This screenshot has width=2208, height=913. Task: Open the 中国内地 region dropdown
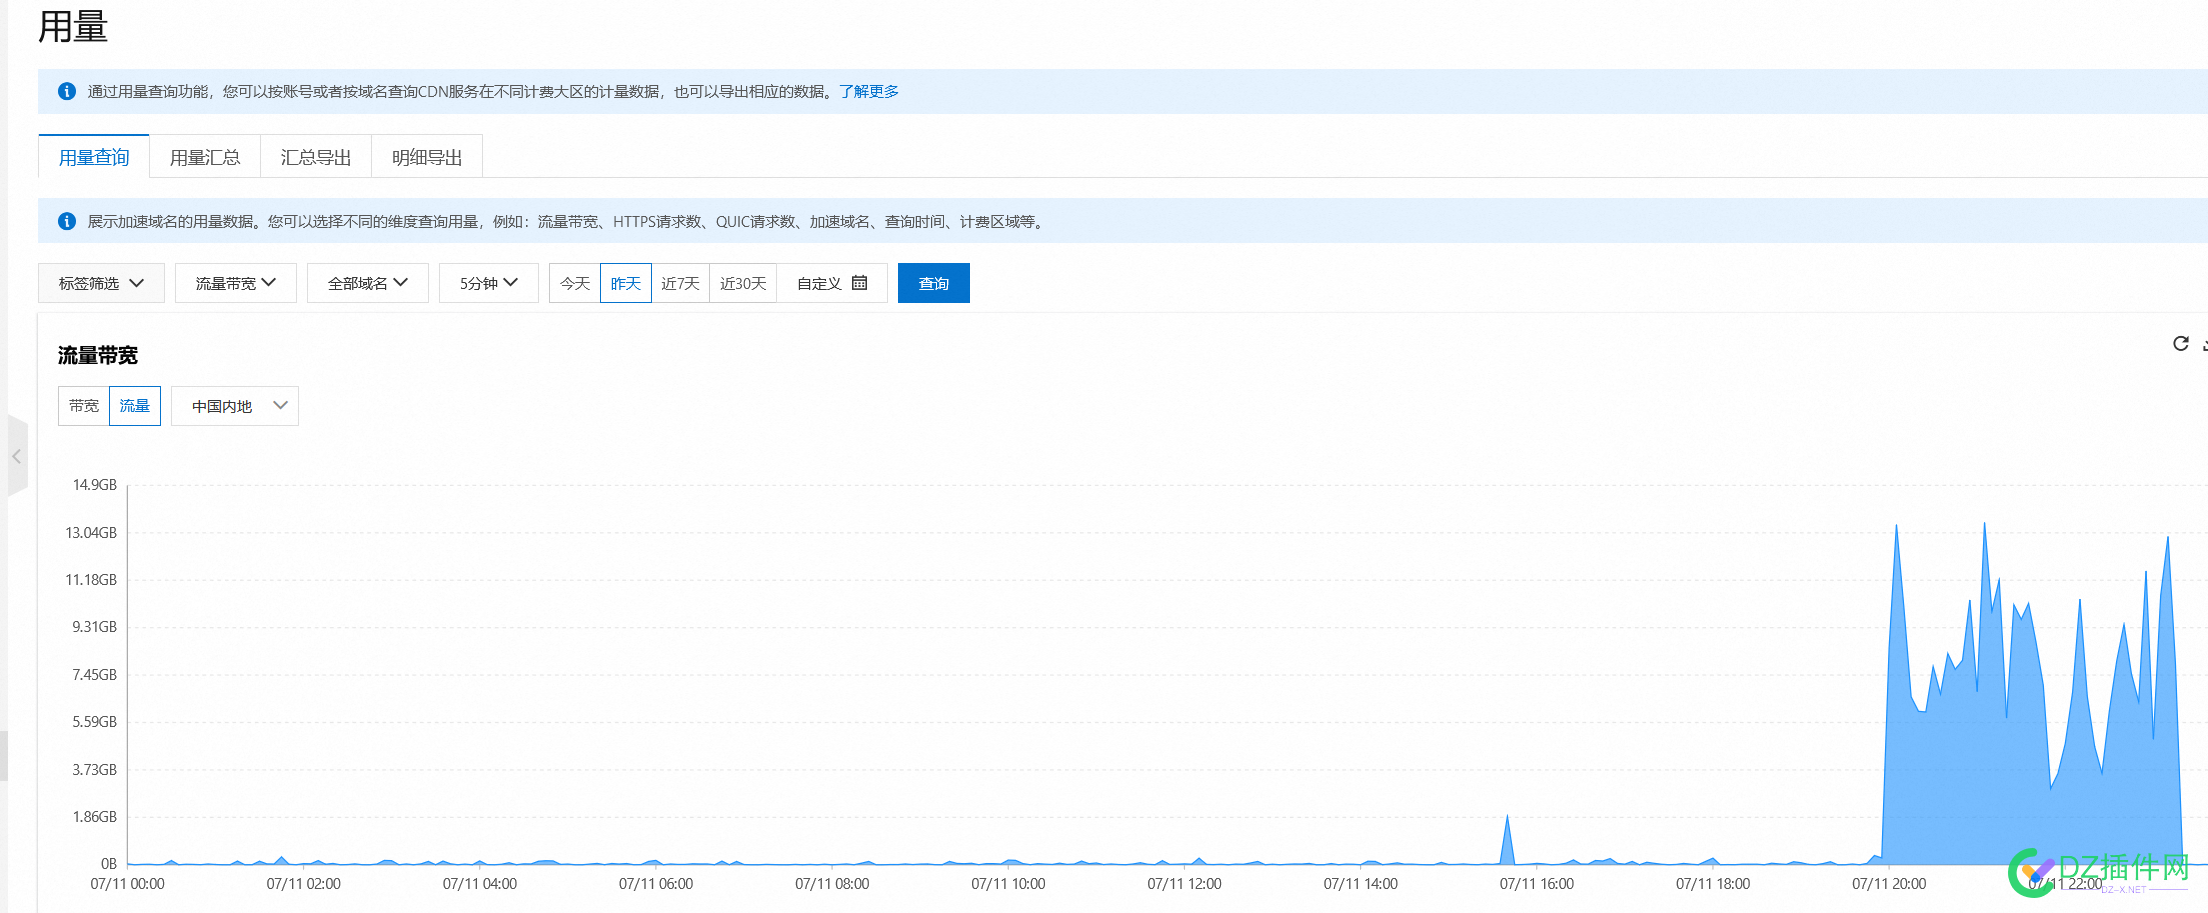click(235, 406)
